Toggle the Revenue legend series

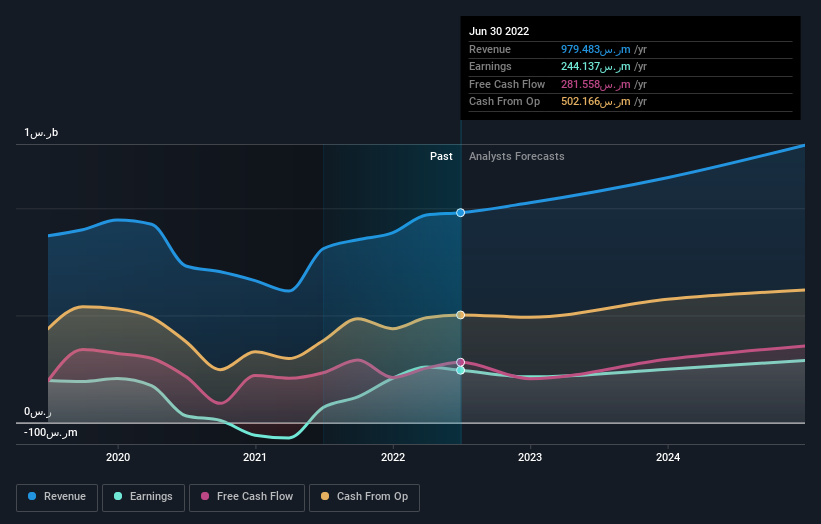(x=57, y=497)
